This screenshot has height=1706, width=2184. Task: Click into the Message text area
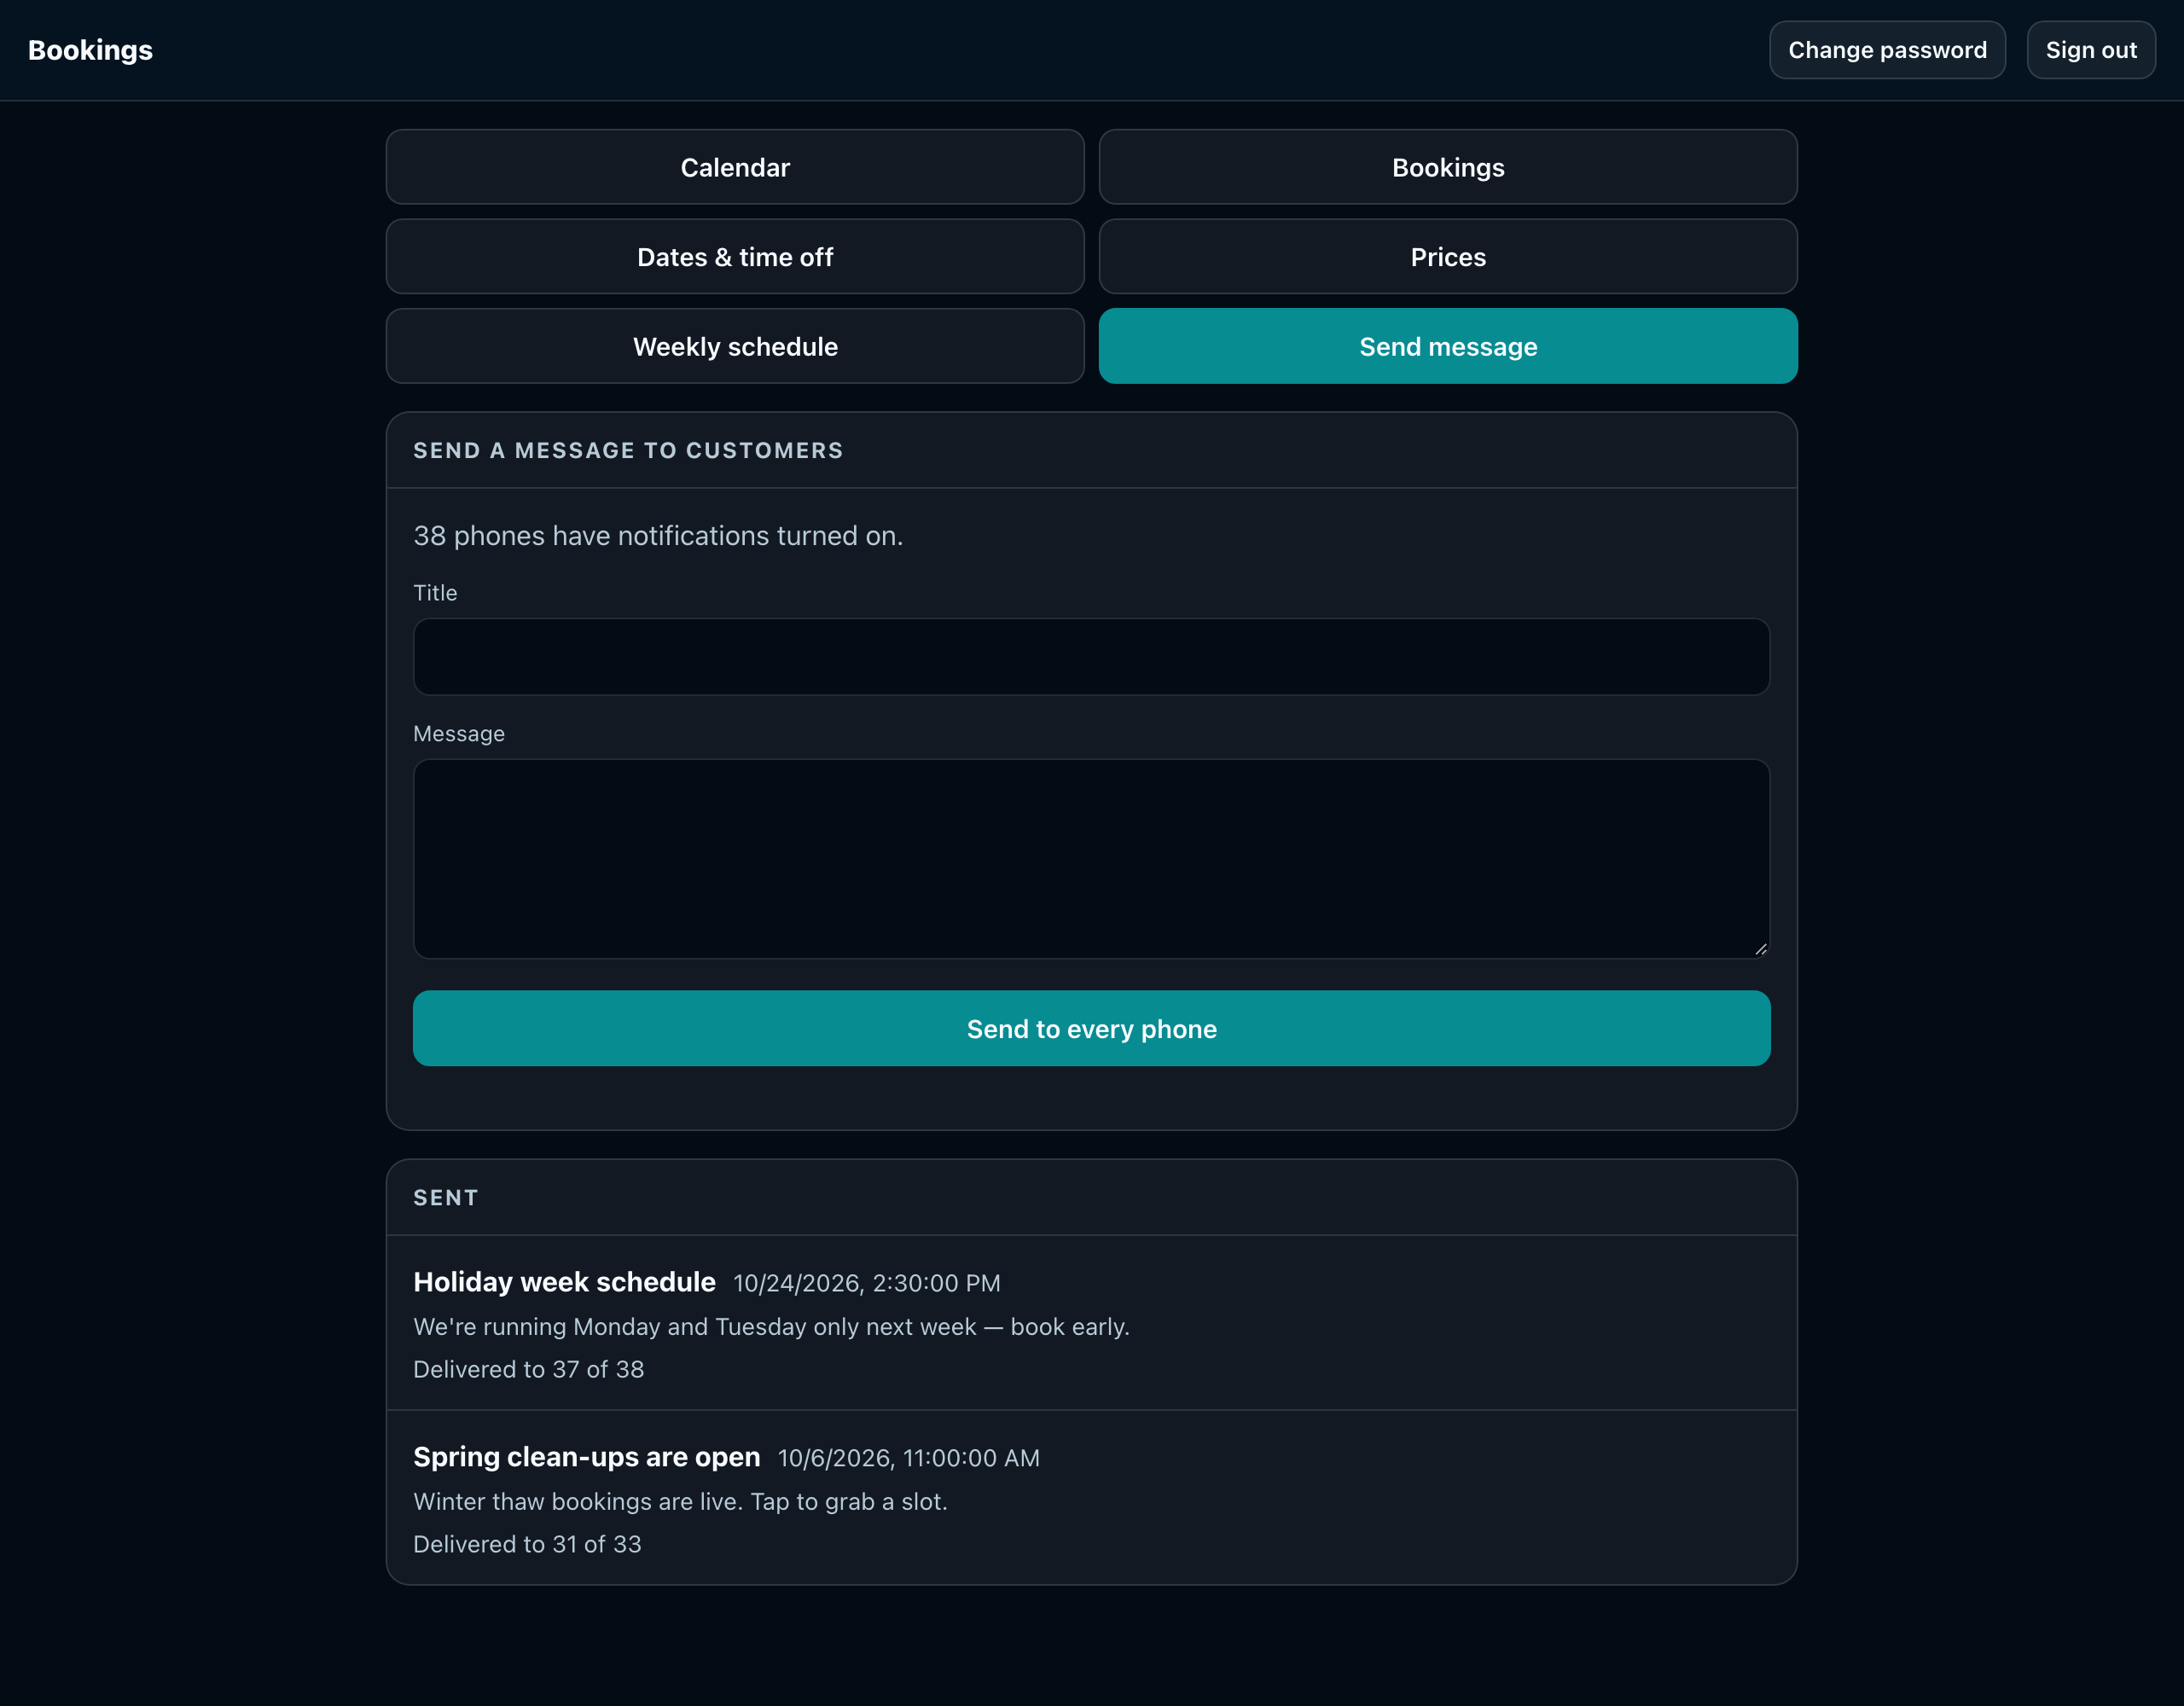point(1092,859)
